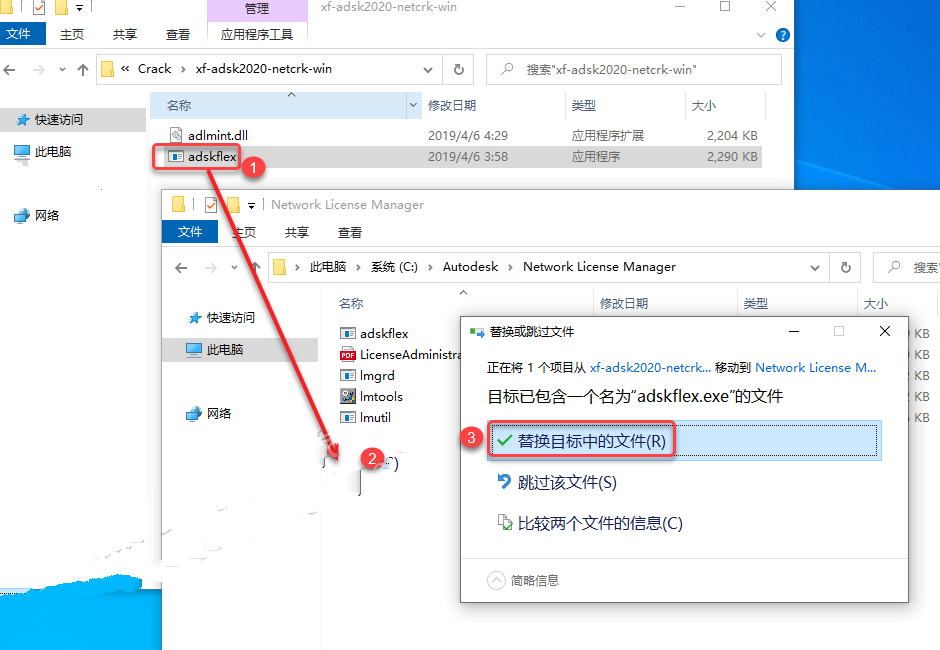
Task: Select the lmutil application icon
Action: 348,417
